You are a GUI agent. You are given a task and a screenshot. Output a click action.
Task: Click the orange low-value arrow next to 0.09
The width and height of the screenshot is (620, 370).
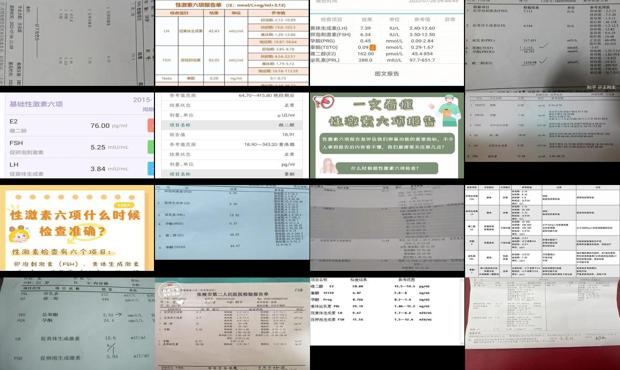coord(372,47)
